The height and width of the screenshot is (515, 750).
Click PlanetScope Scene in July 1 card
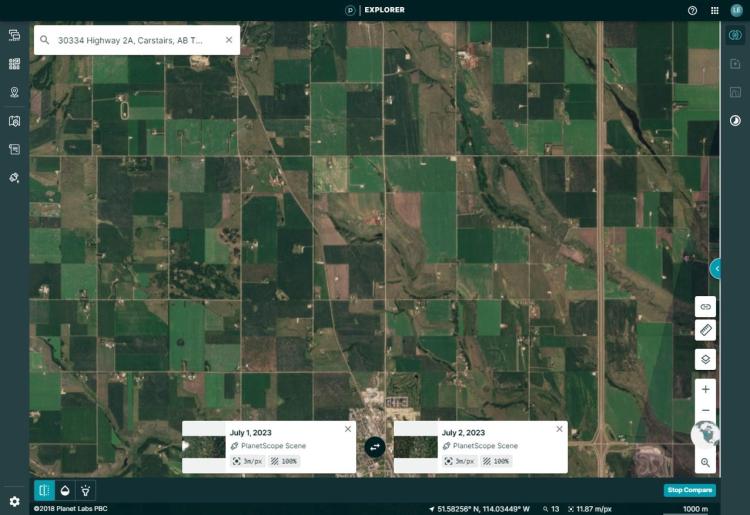273,446
